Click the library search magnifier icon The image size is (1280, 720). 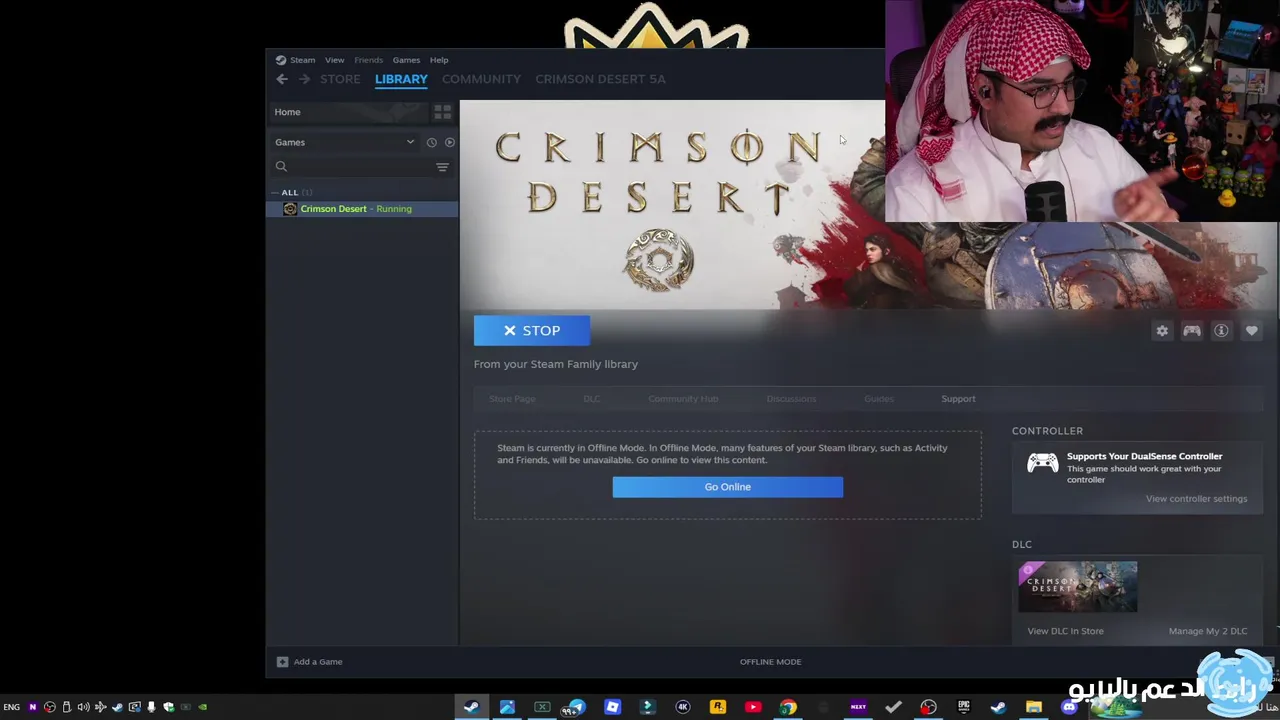[281, 167]
